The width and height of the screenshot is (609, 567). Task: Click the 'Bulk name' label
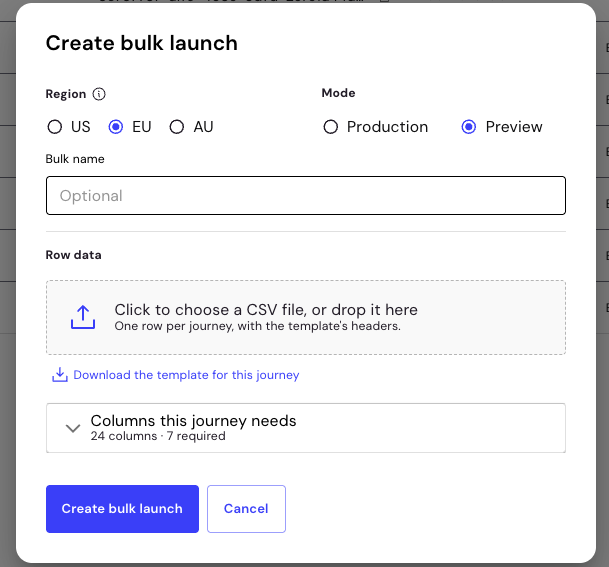(x=75, y=159)
